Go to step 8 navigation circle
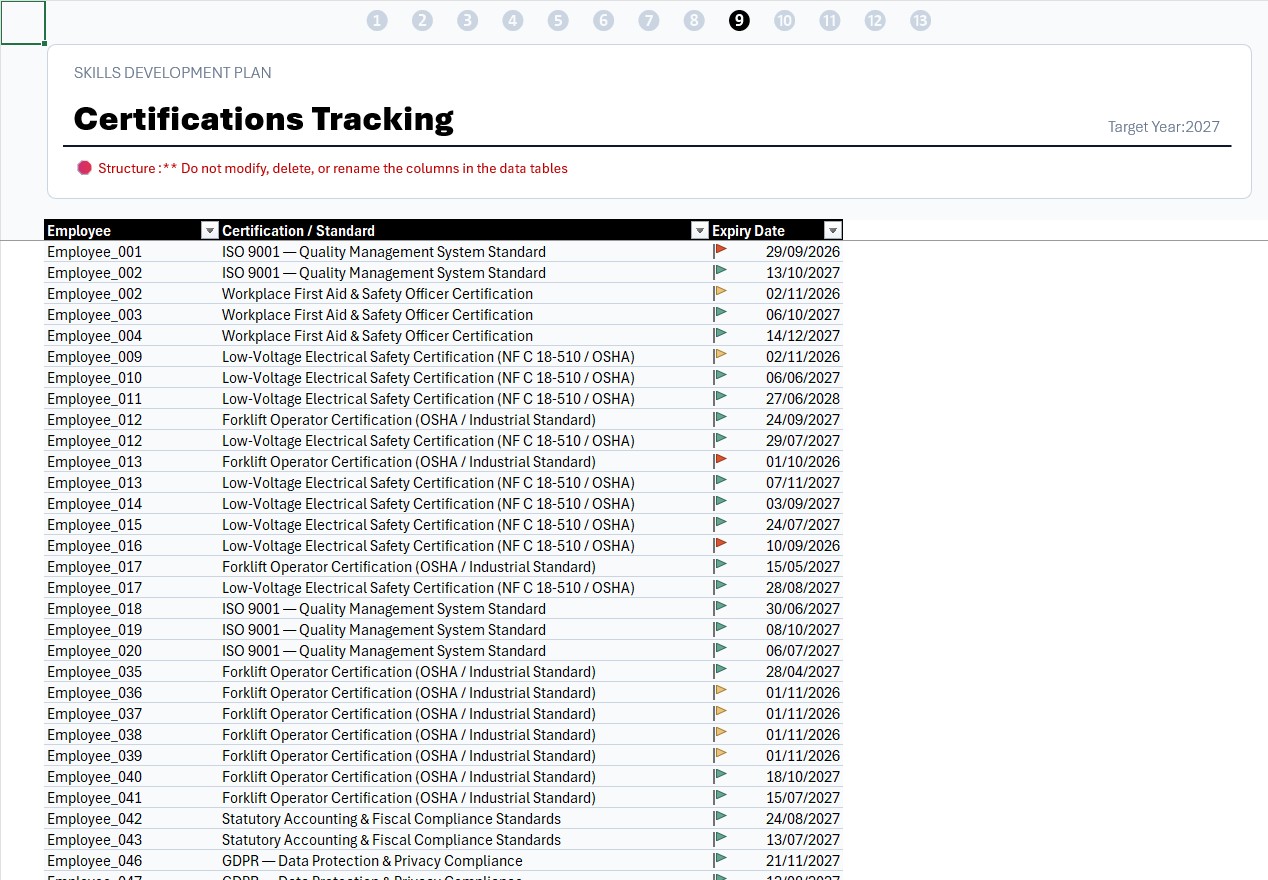Screen dimensions: 1268x880 pyautogui.click(x=694, y=20)
